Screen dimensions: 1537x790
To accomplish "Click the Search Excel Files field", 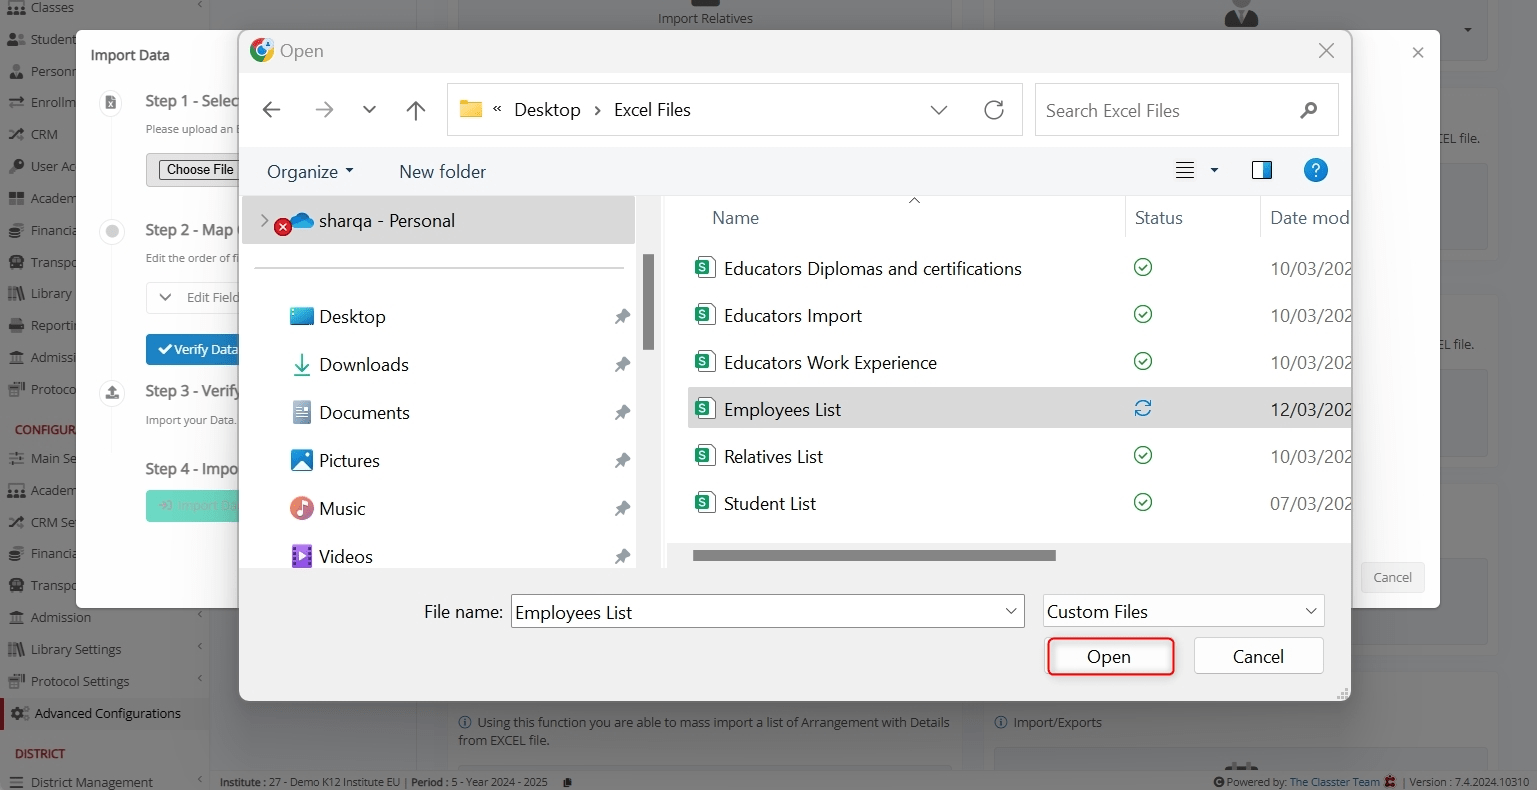I will pyautogui.click(x=1165, y=111).
